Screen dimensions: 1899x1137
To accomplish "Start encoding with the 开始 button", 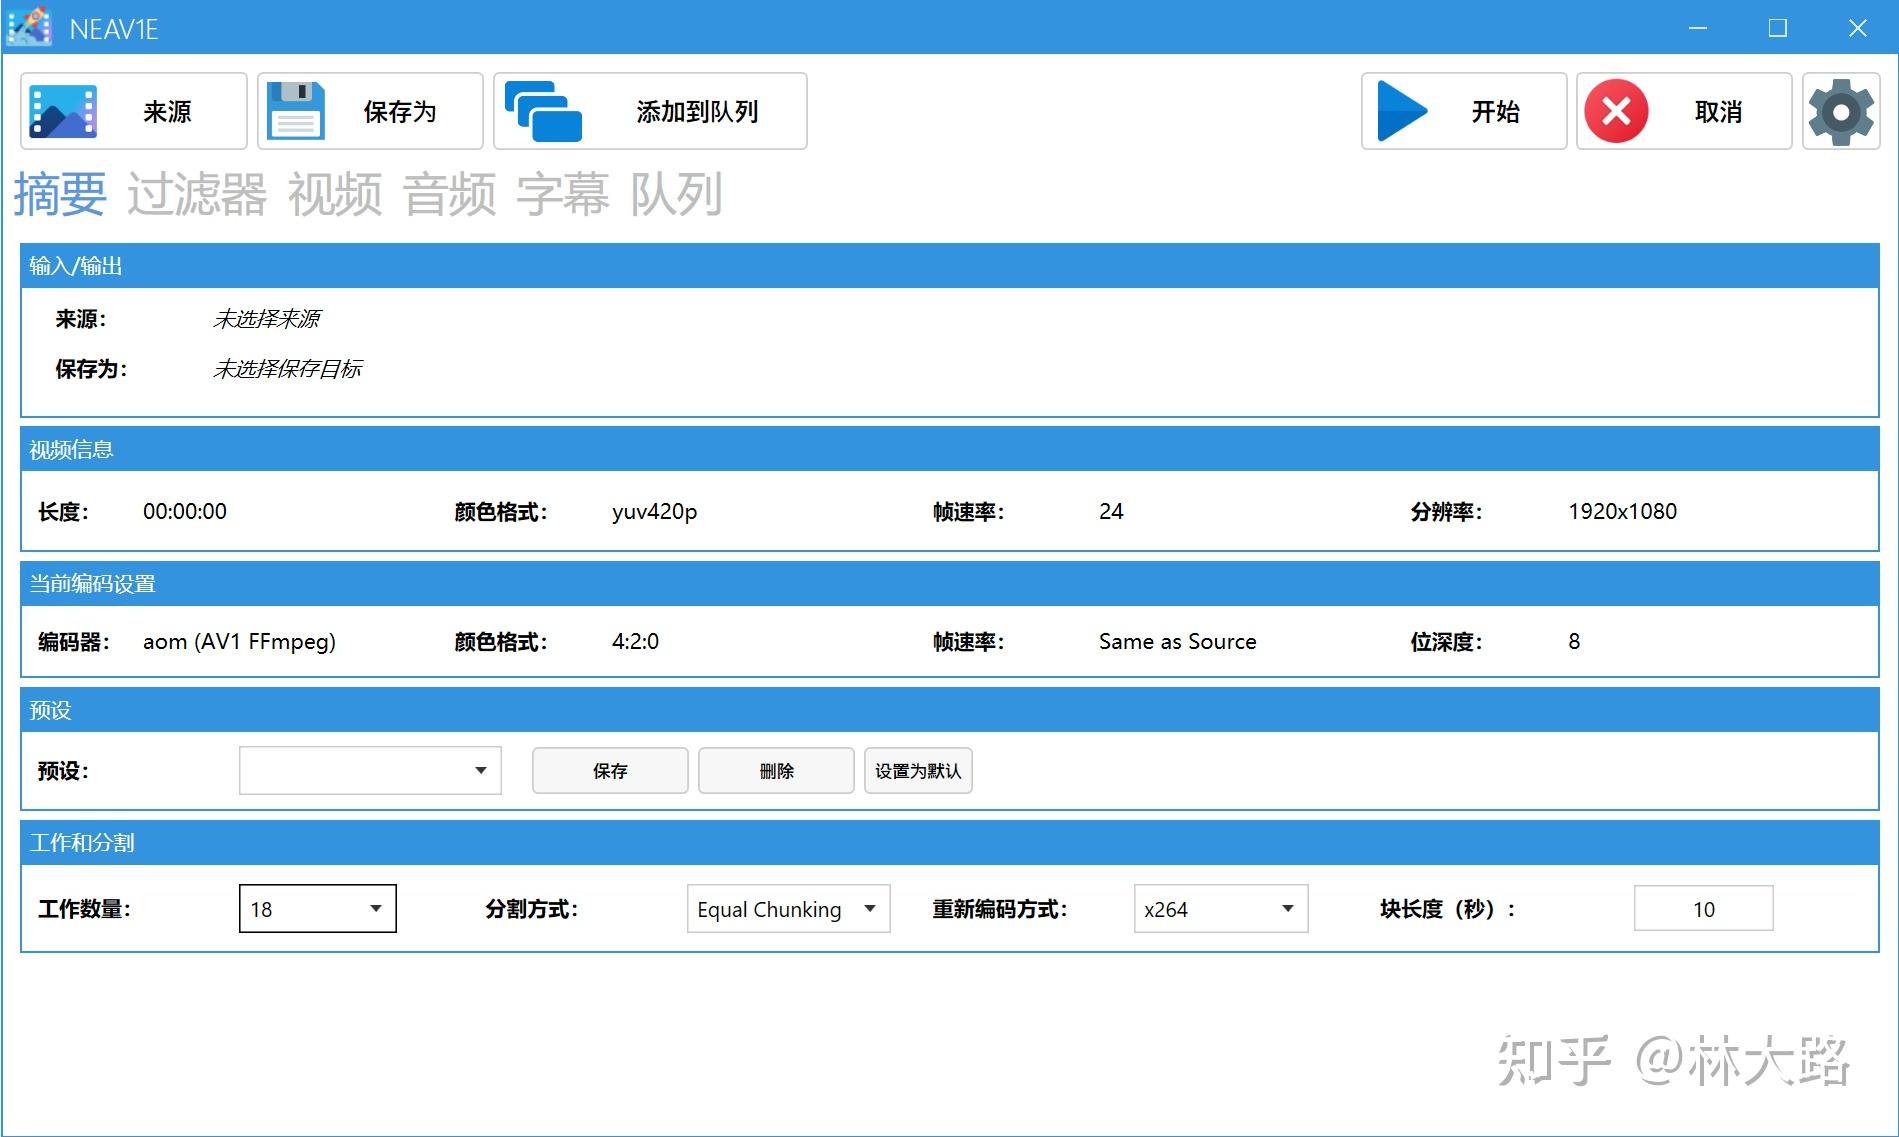I will (1462, 111).
